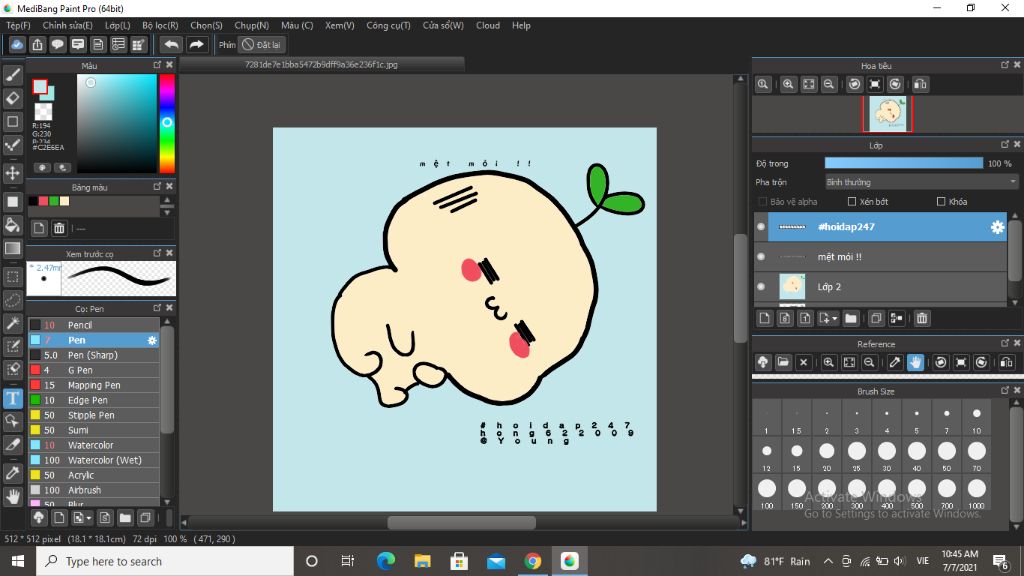The image size is (1024, 576).
Task: Hide the #hoidap247 layer
Action: [761, 227]
